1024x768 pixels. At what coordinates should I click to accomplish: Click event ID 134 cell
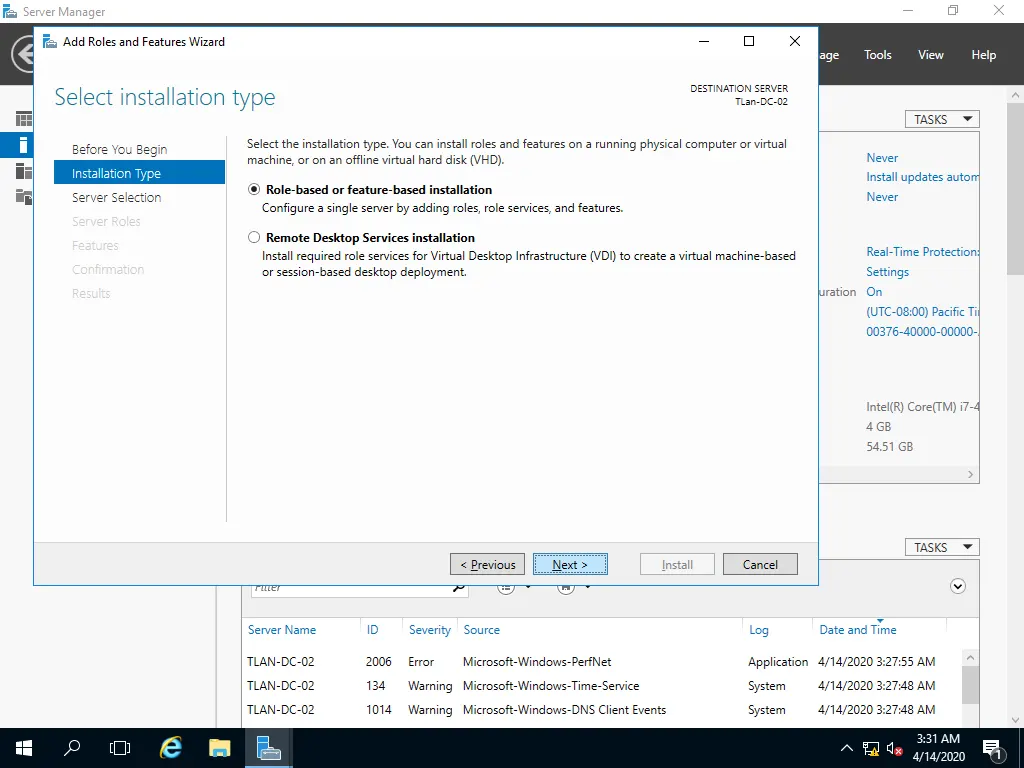pyautogui.click(x=376, y=686)
